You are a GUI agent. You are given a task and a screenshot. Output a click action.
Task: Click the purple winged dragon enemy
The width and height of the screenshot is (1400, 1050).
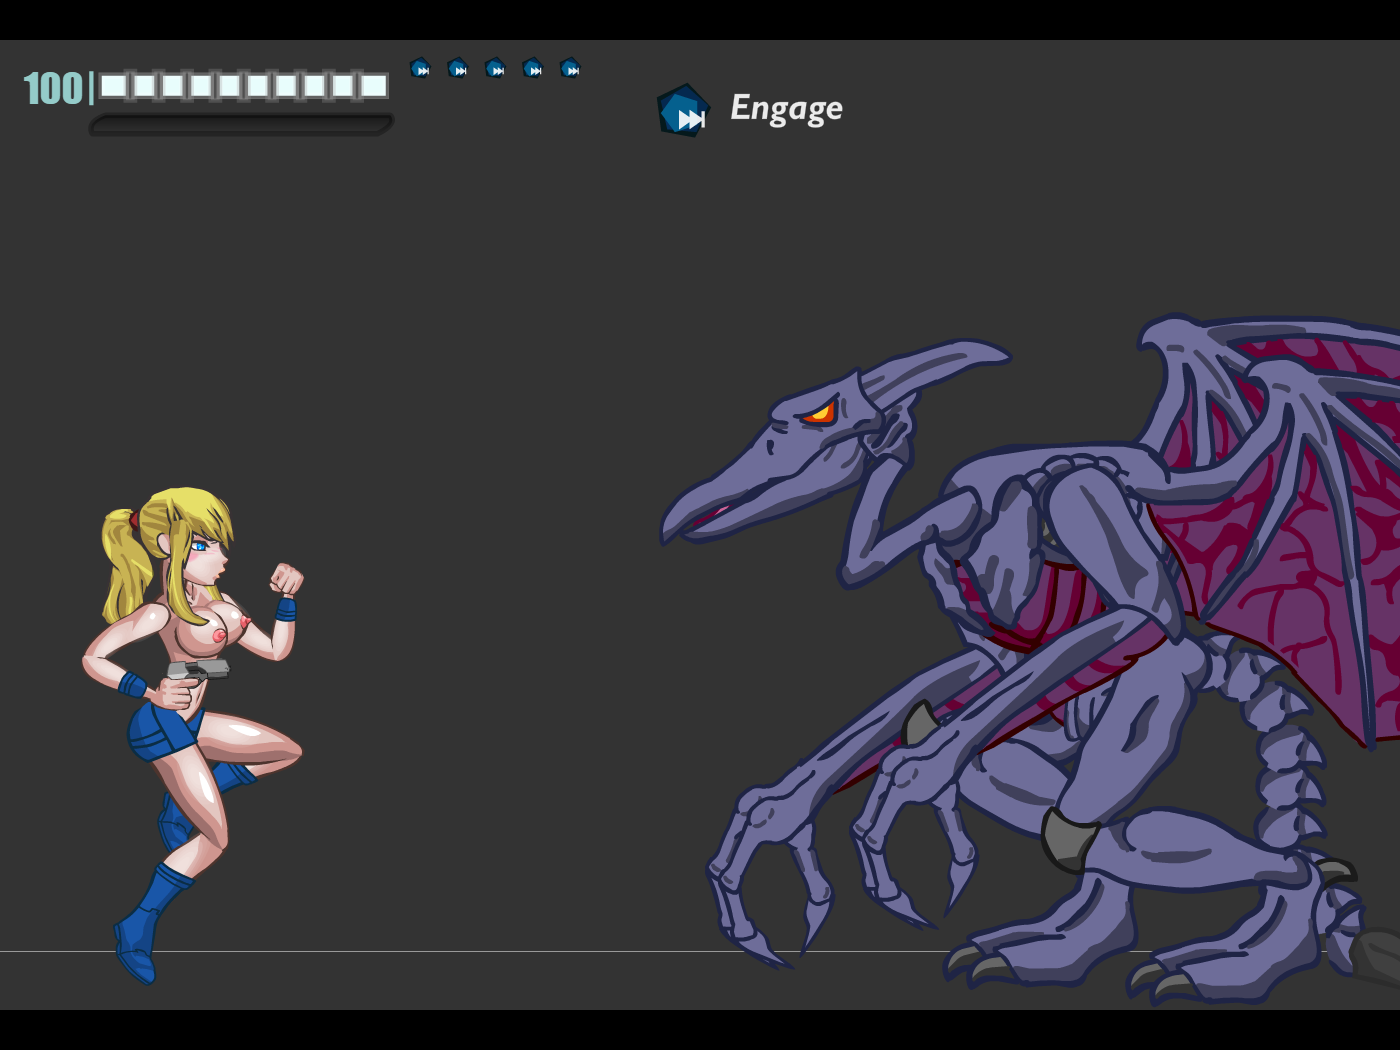click(x=1030, y=660)
